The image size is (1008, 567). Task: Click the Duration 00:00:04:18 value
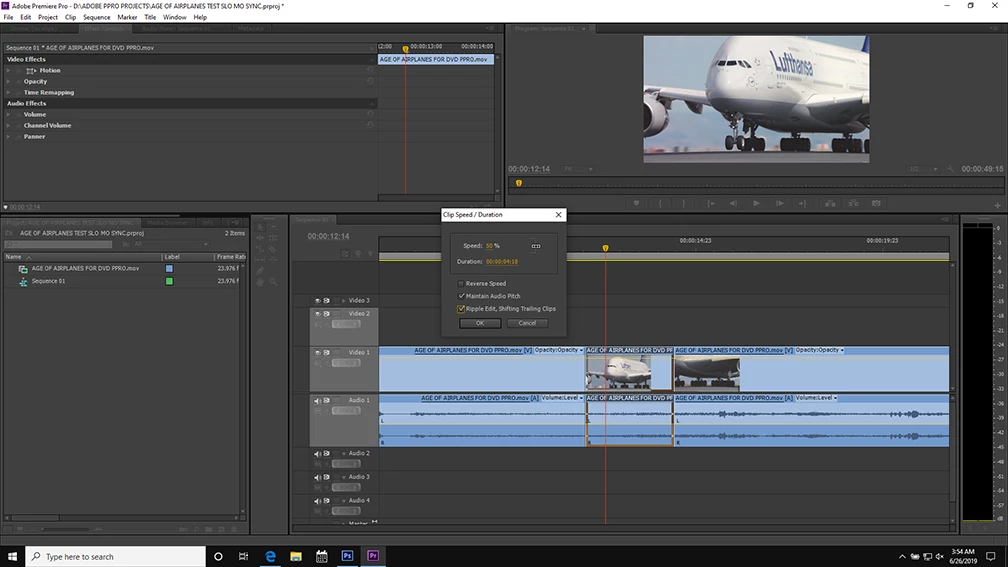click(x=502, y=262)
